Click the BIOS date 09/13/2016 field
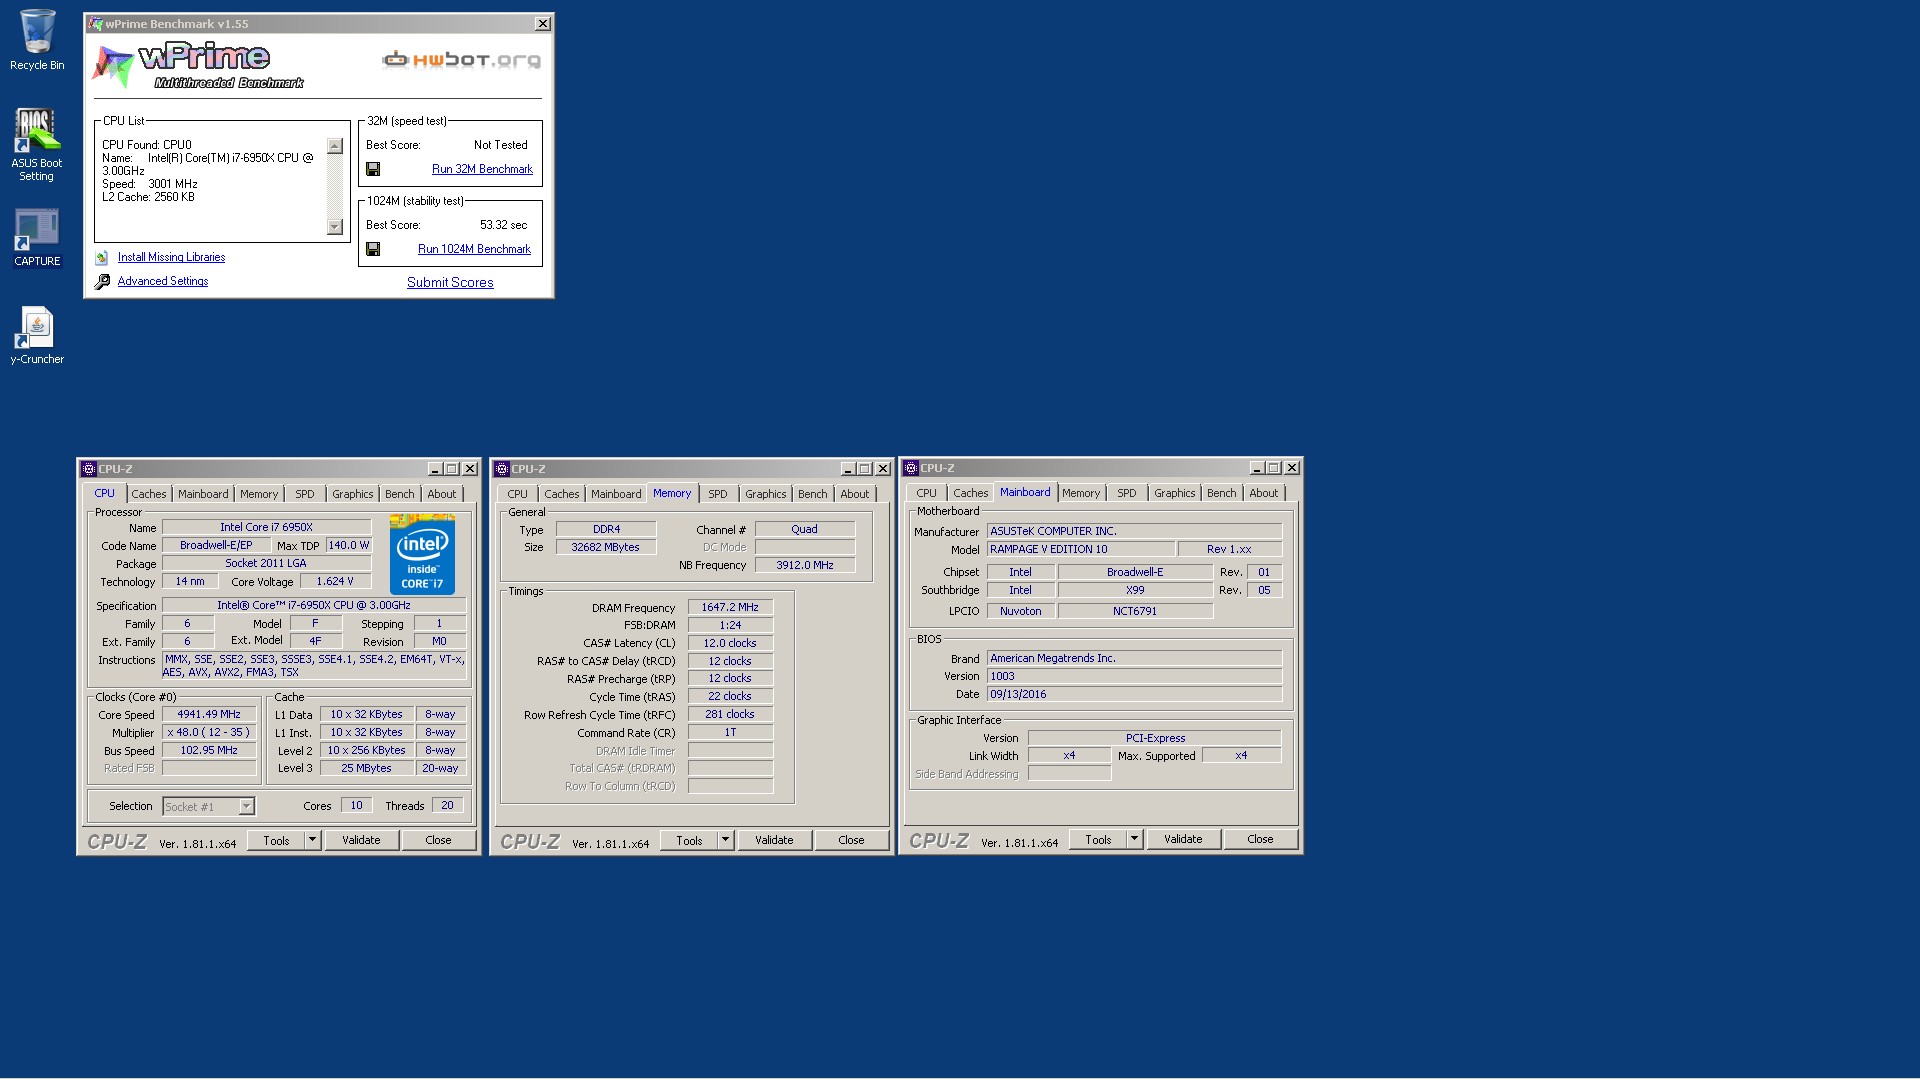 [x=1134, y=694]
